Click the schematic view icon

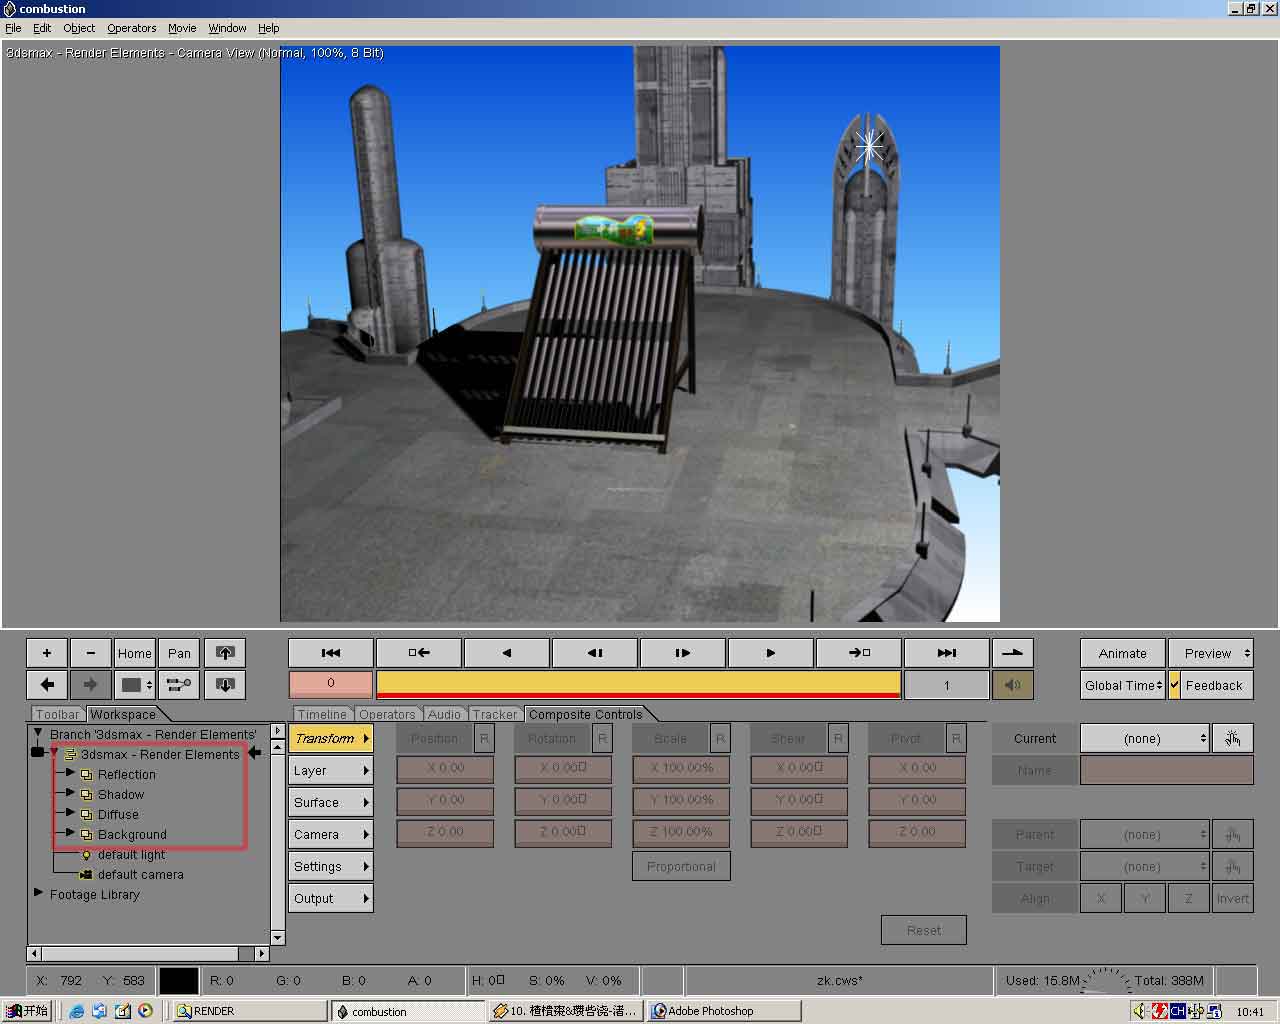pos(179,685)
